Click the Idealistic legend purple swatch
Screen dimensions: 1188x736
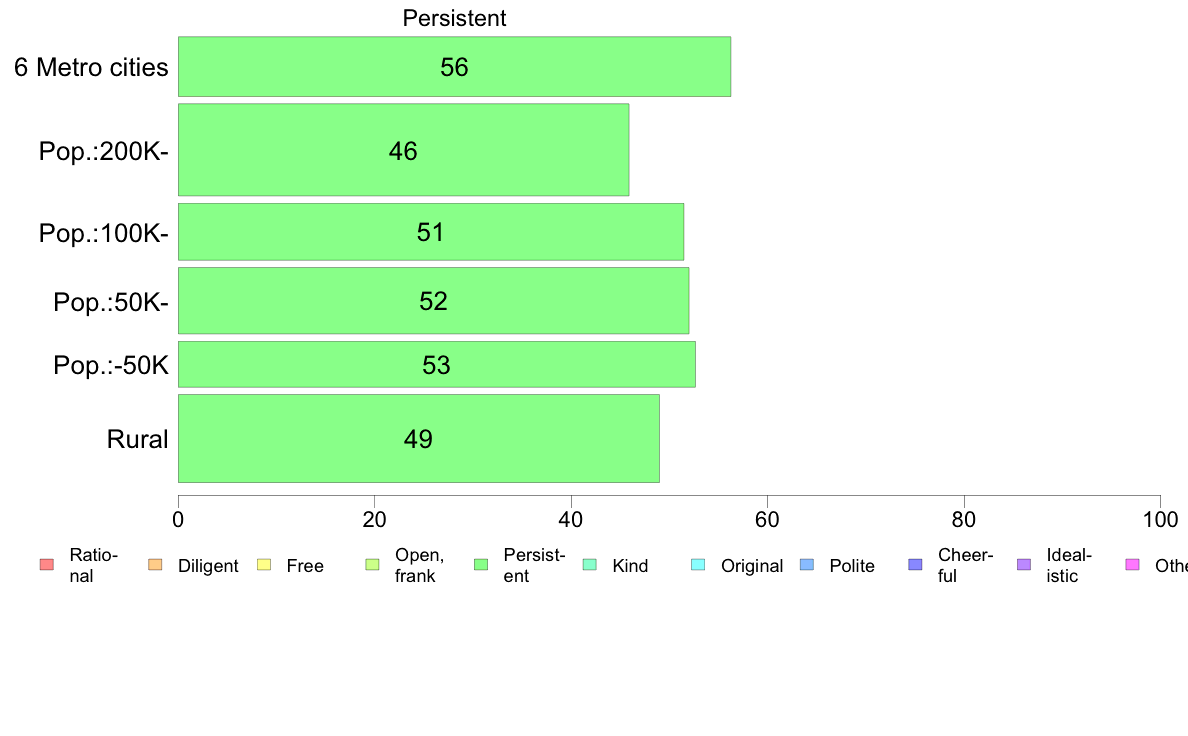(1024, 565)
